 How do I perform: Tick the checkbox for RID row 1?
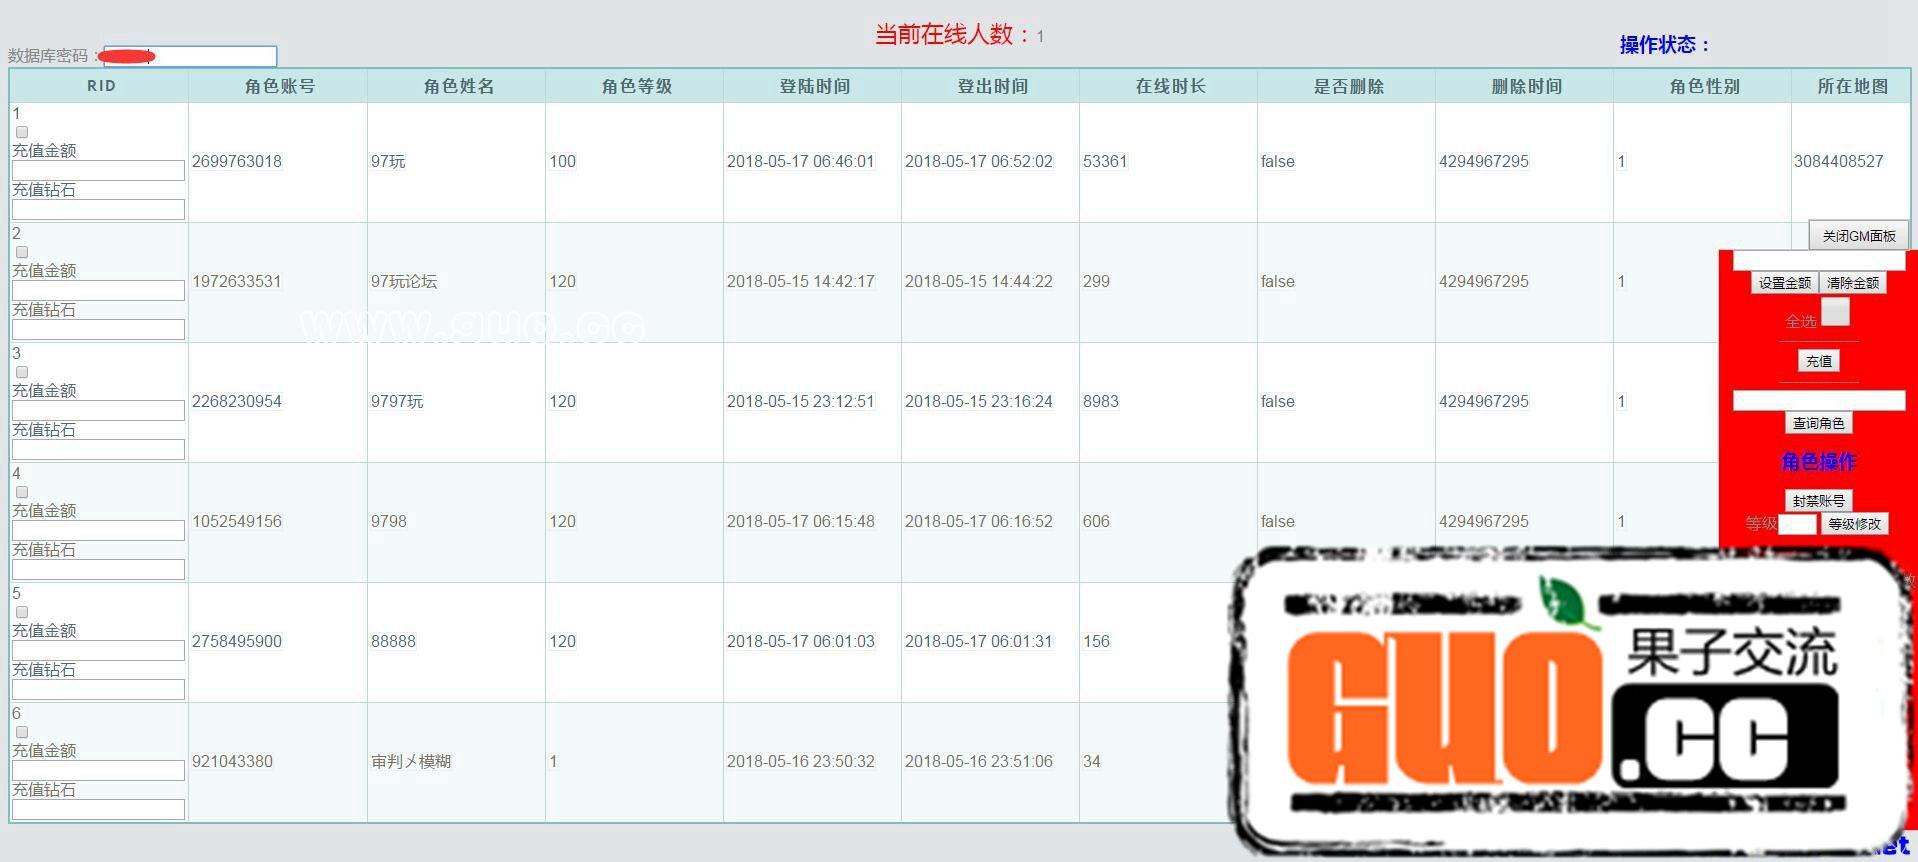pos(22,132)
